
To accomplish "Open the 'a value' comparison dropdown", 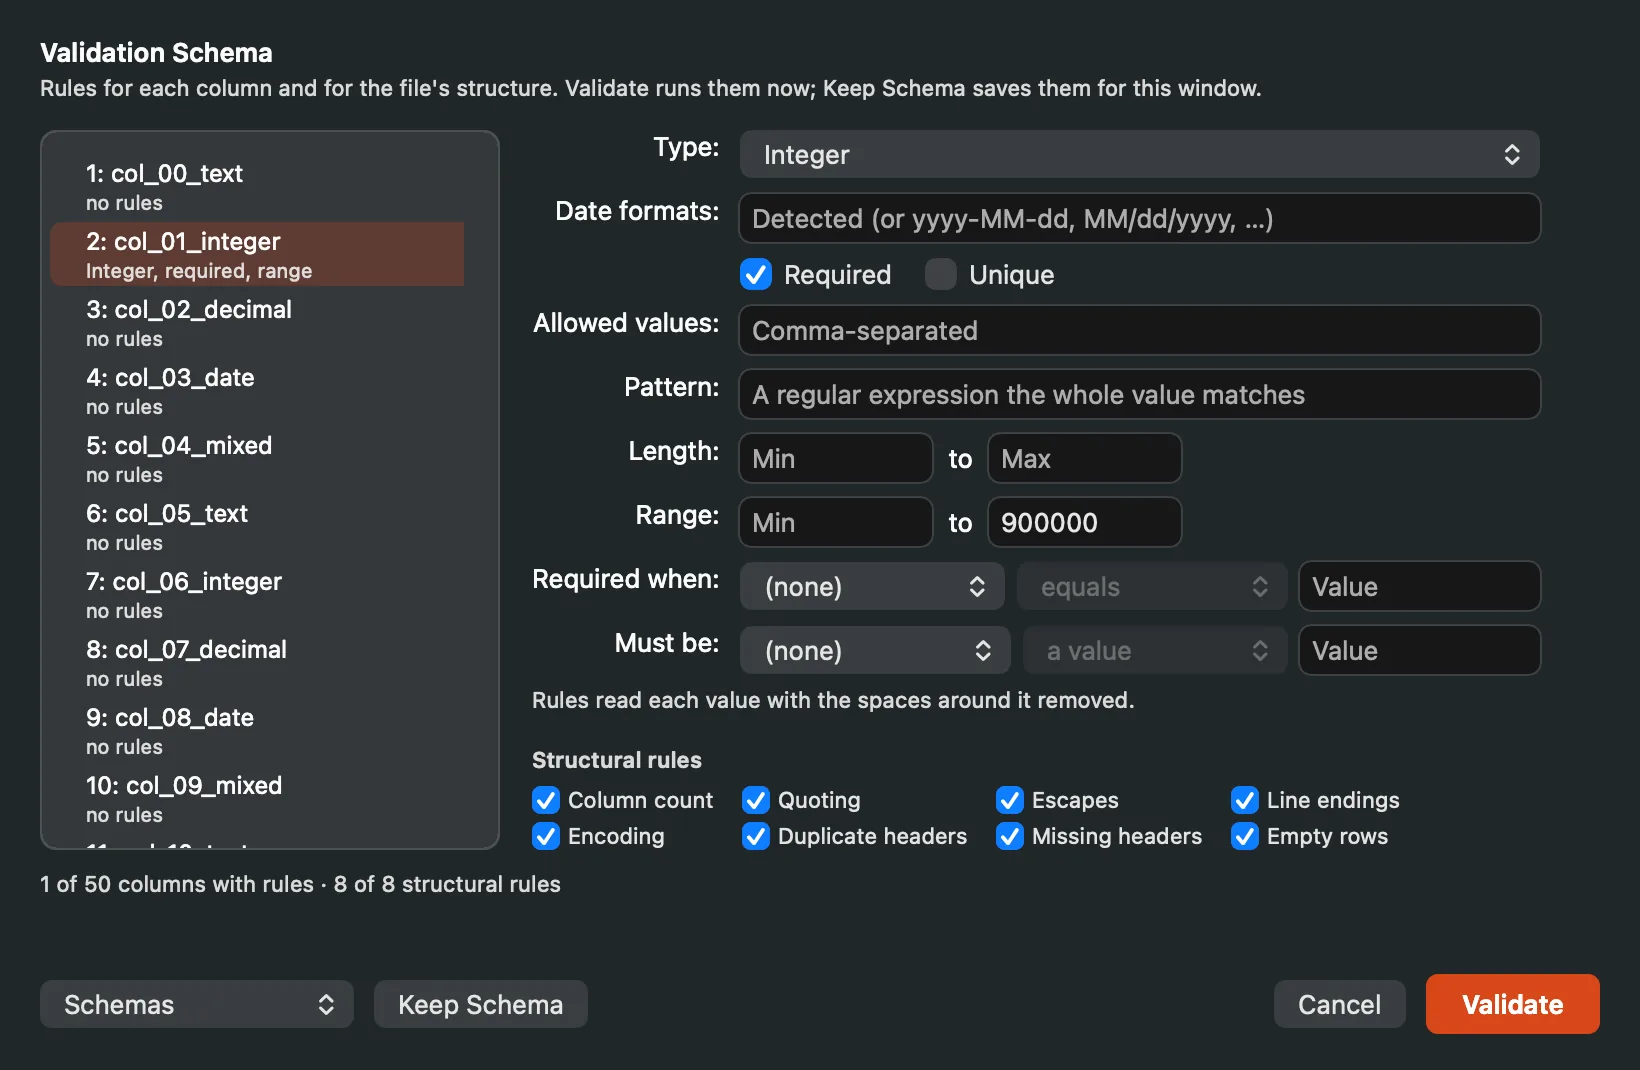I will 1155,651.
